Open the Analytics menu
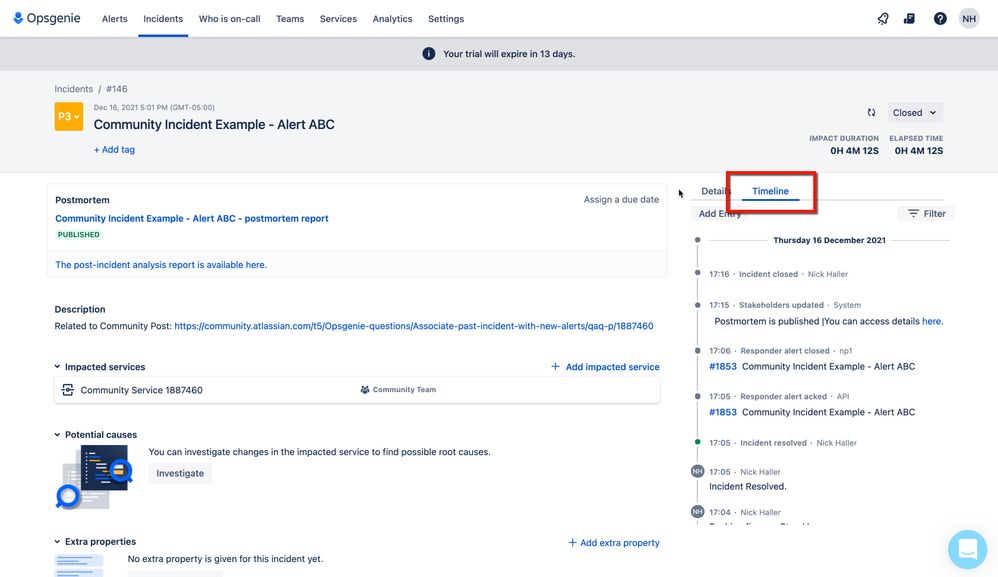 392,19
